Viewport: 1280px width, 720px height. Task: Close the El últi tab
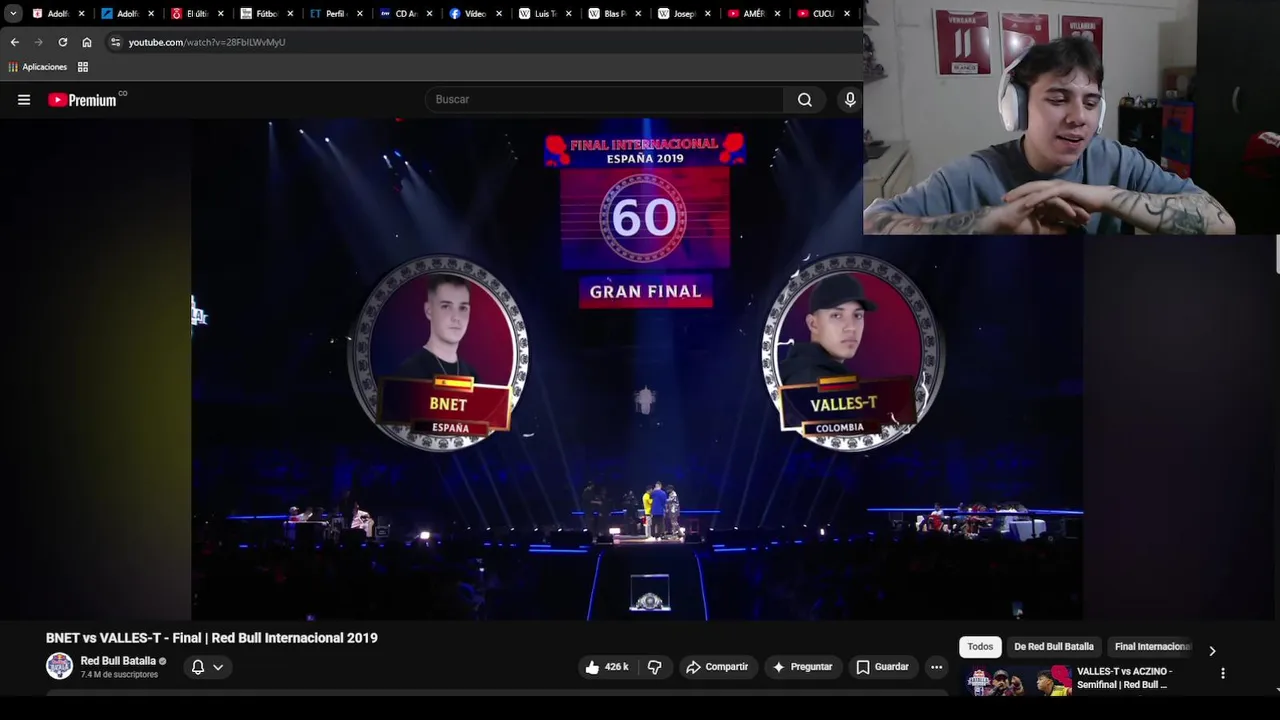click(x=221, y=14)
